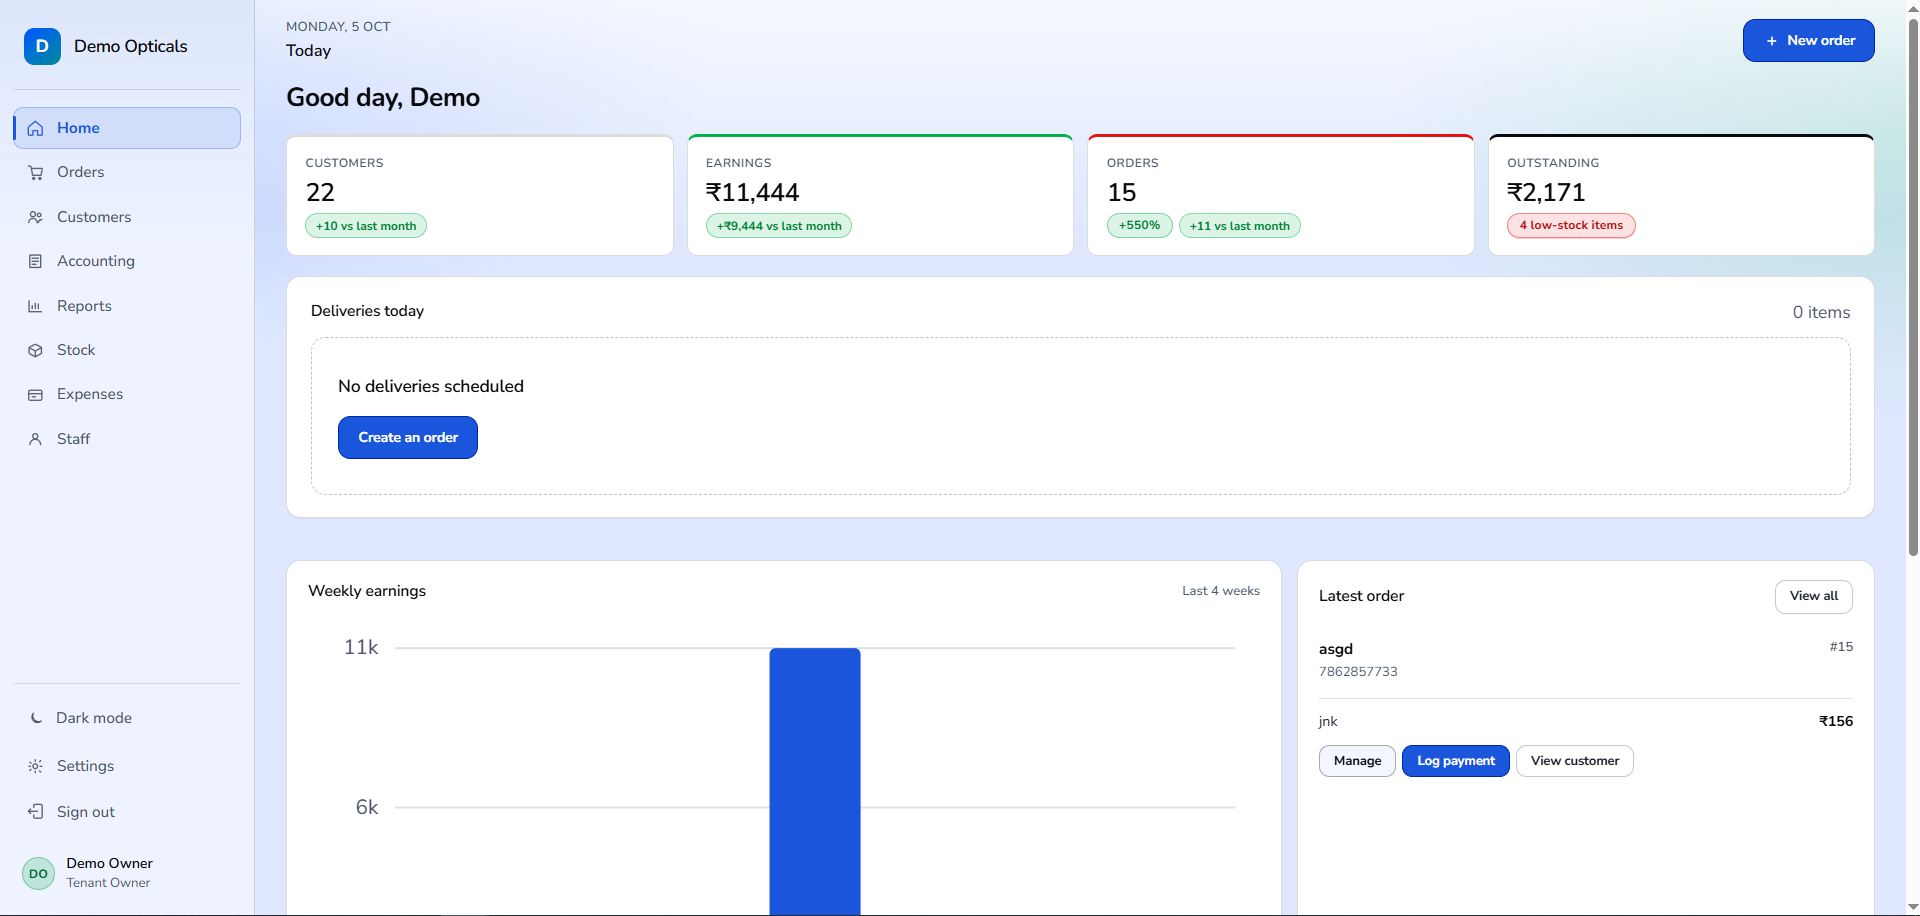Click the +550% orders badge
This screenshot has width=1920, height=916.
pyautogui.click(x=1139, y=226)
